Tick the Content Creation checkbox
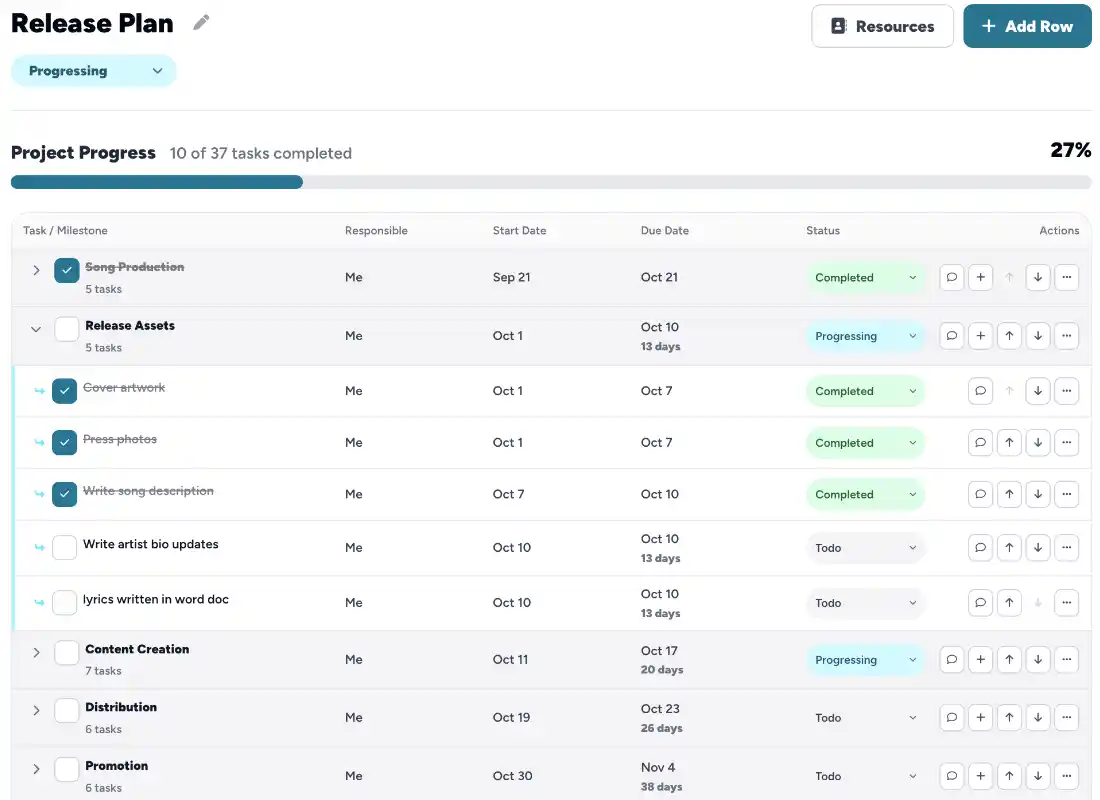 [x=67, y=653]
